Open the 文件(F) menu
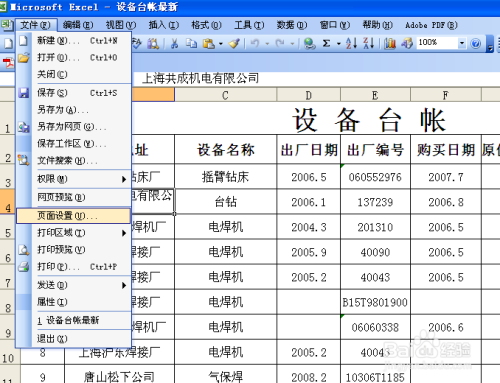Viewport: 500px width, 383px height. (35, 25)
